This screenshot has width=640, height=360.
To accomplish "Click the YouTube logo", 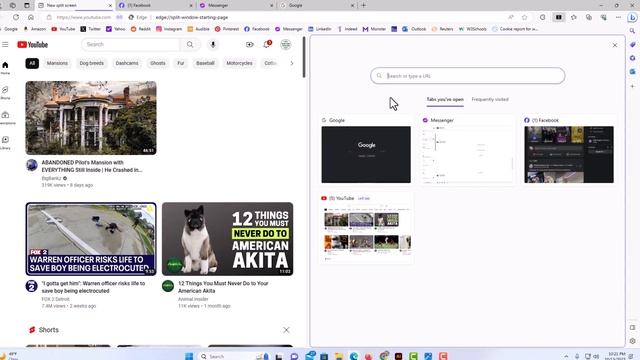I will [33, 44].
